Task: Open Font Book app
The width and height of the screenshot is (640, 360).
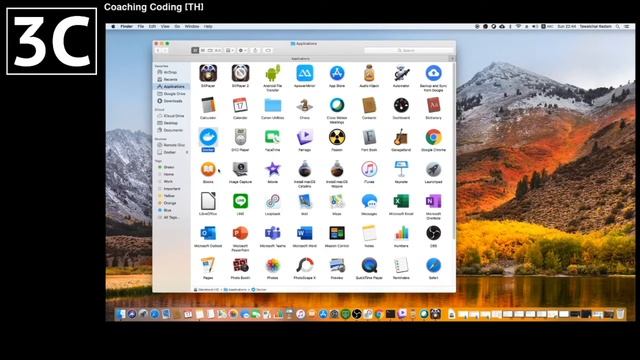Action: (x=369, y=137)
